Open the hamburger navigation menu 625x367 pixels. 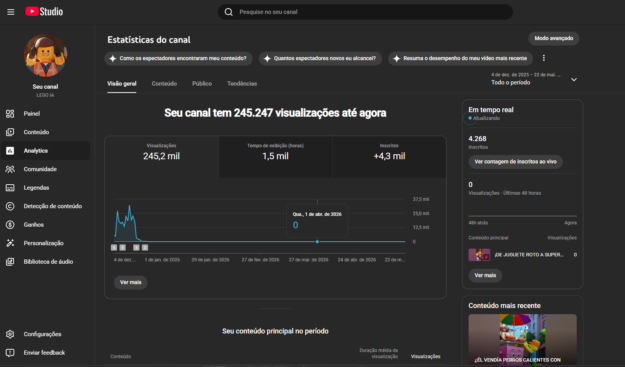tap(11, 12)
